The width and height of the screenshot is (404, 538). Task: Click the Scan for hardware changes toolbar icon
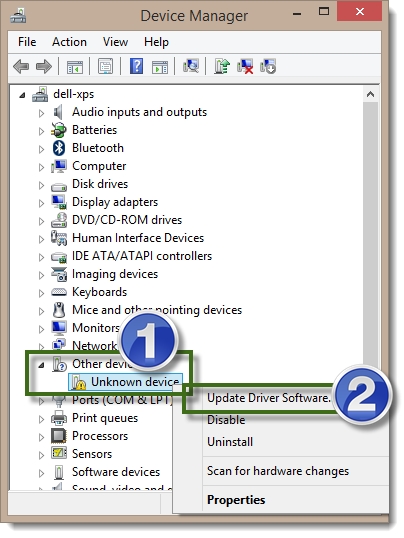coord(191,66)
